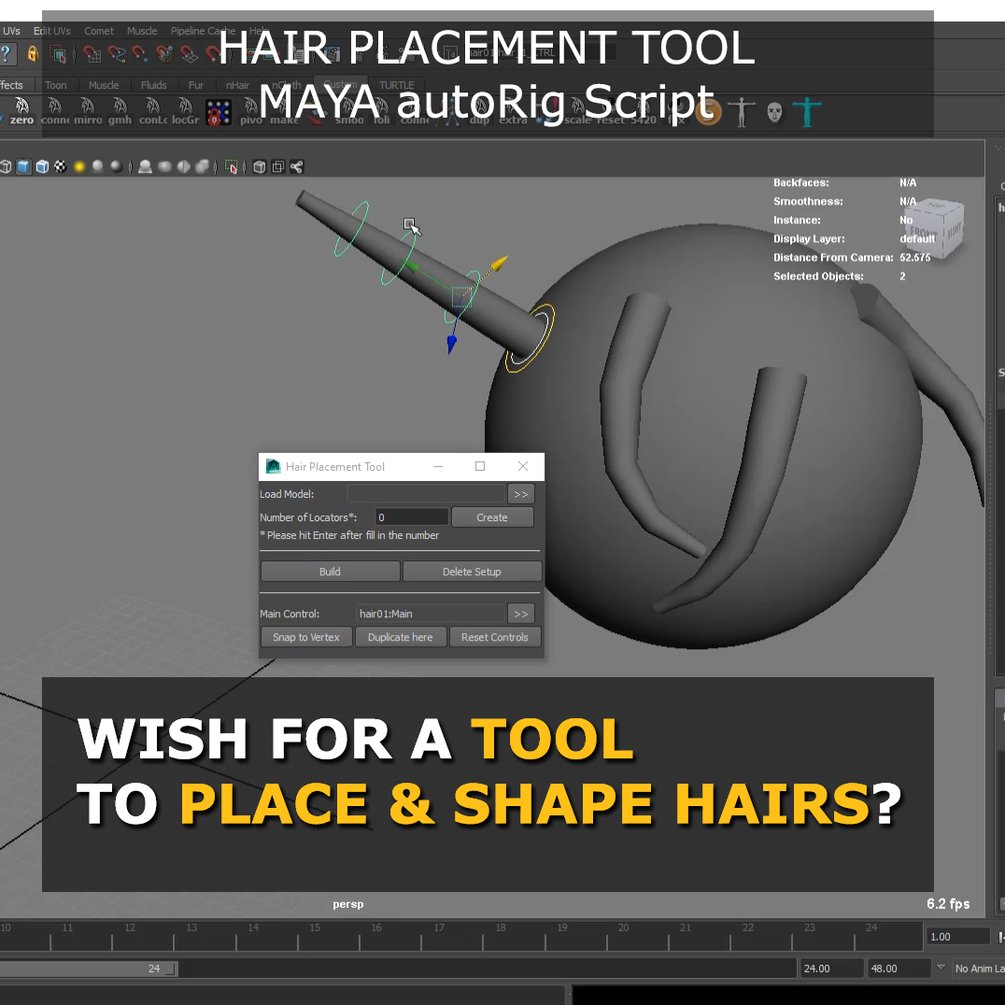The width and height of the screenshot is (1005, 1005).
Task: Run the zero shelf script
Action: (x=22, y=112)
